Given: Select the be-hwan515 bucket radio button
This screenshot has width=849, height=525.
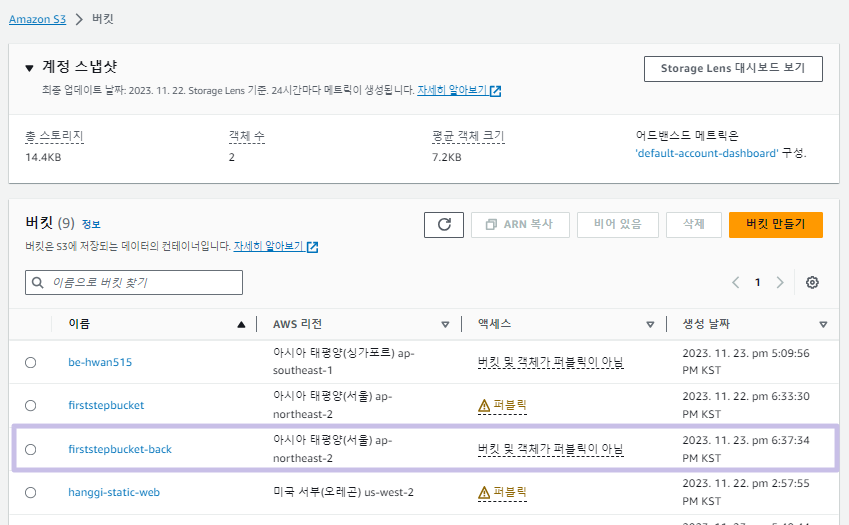Looking at the screenshot, I should [x=30, y=362].
